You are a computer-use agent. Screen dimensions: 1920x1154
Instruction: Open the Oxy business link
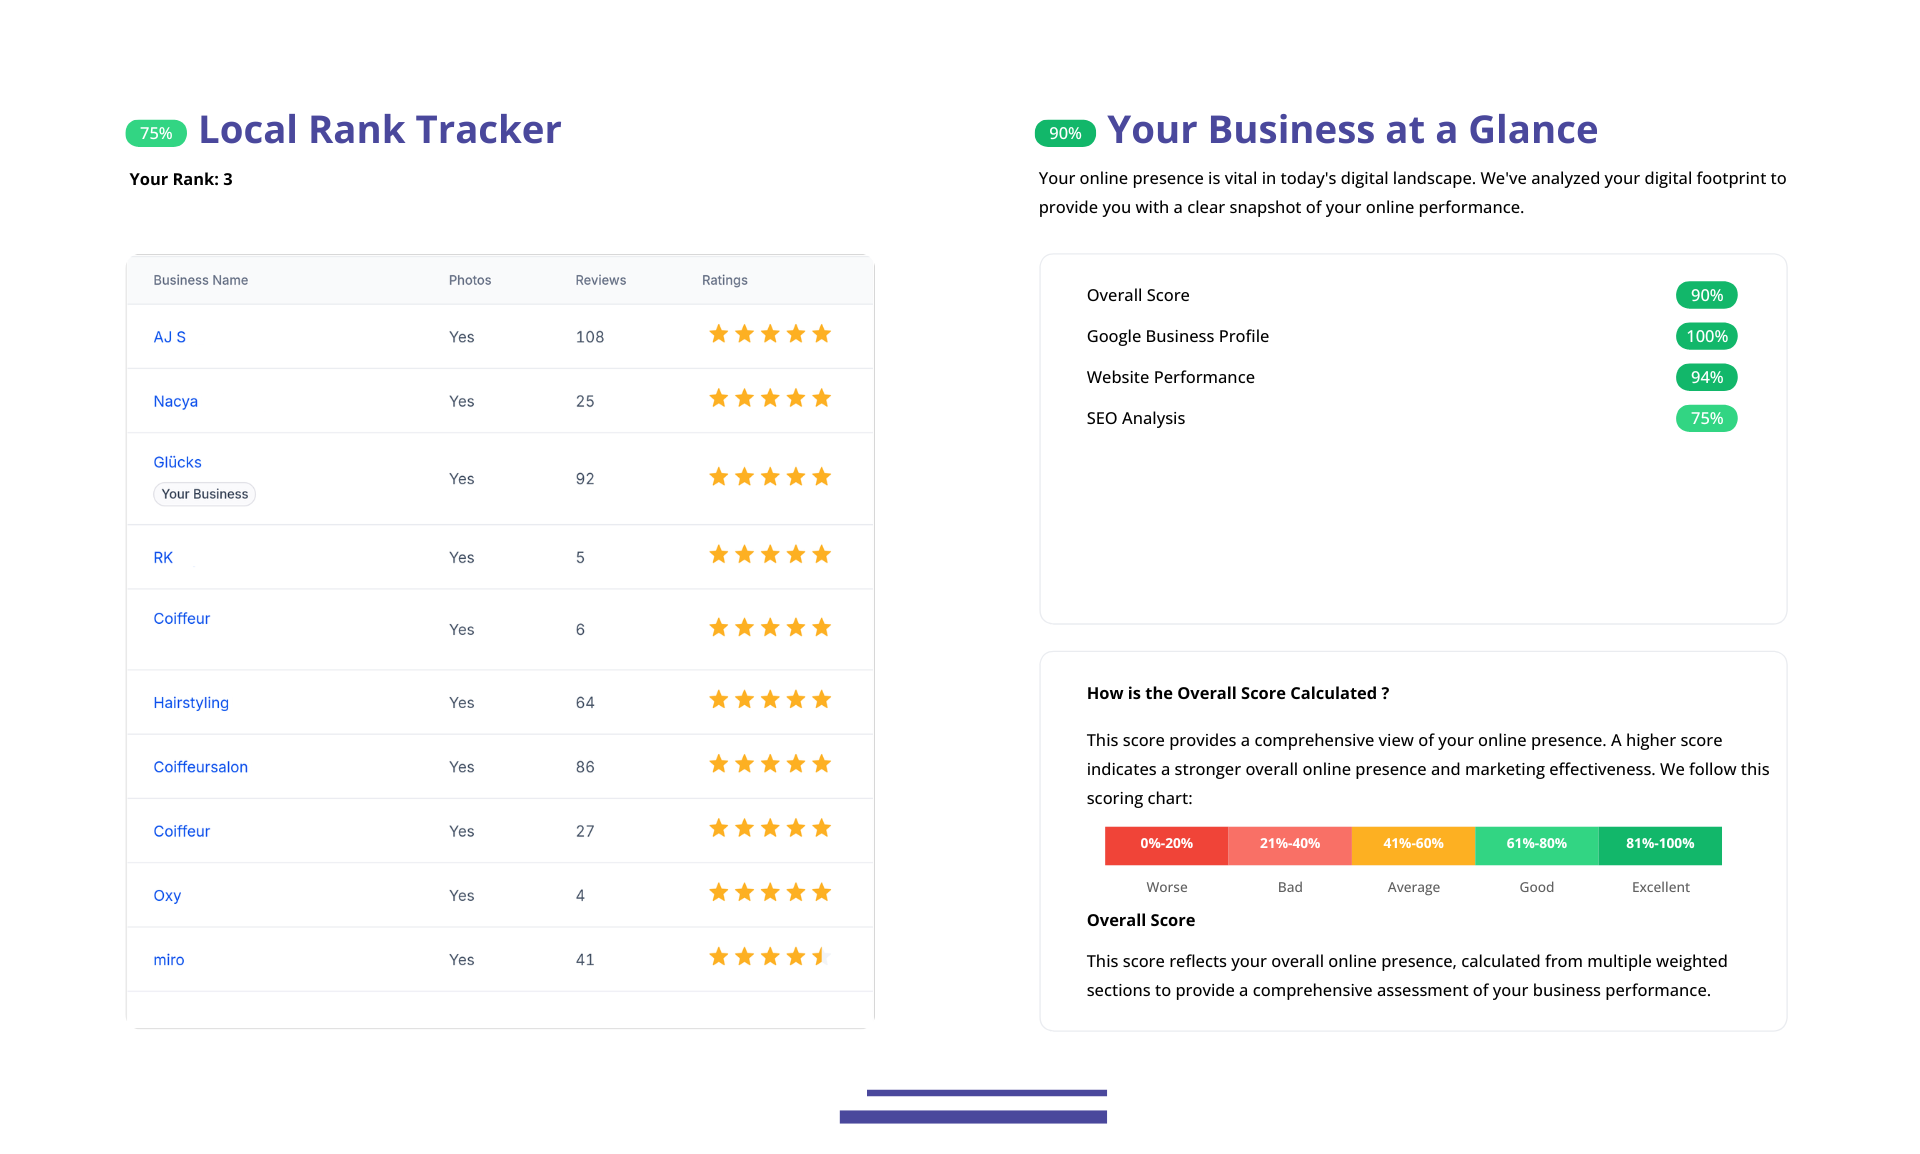click(x=167, y=895)
